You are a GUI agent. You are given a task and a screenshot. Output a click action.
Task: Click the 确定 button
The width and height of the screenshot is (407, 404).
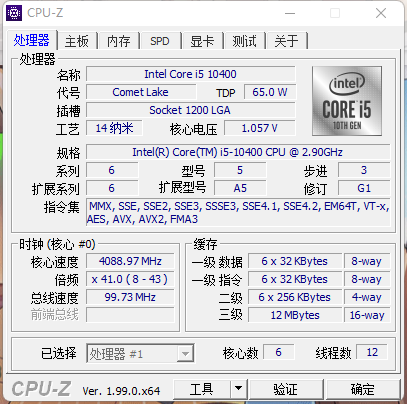pos(363,389)
